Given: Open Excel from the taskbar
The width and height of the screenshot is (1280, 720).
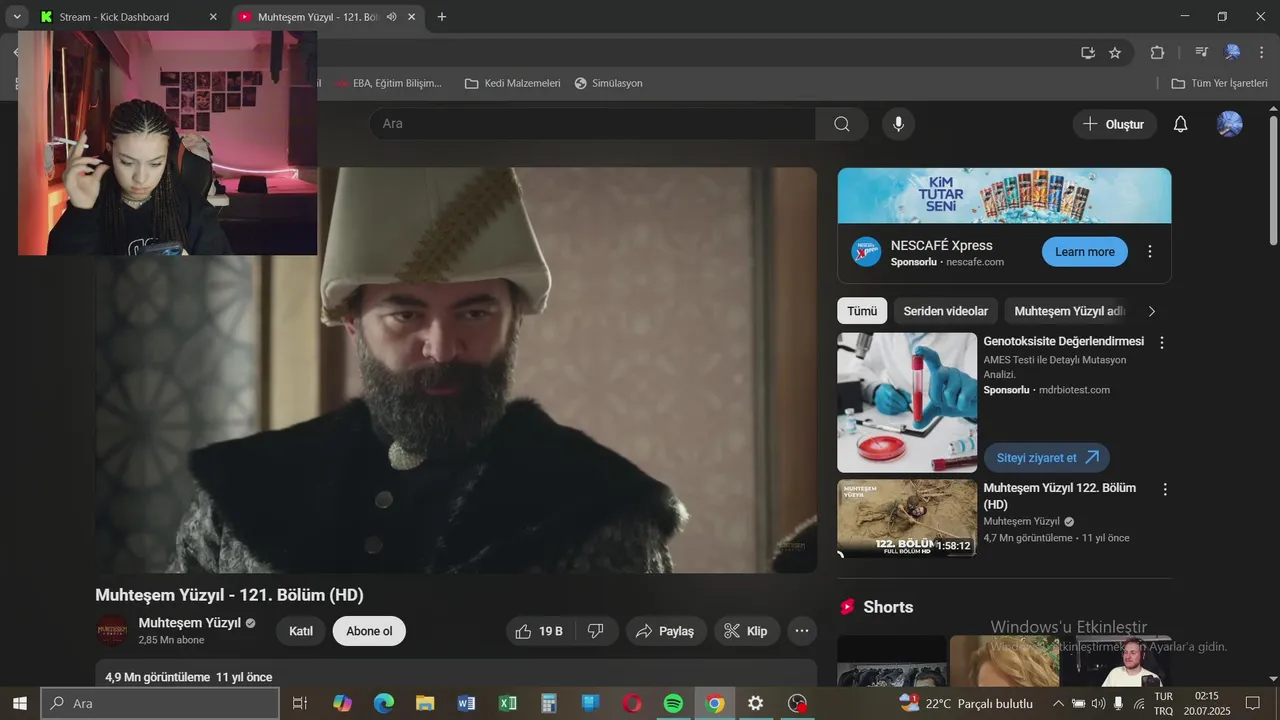Looking at the screenshot, I should point(508,703).
